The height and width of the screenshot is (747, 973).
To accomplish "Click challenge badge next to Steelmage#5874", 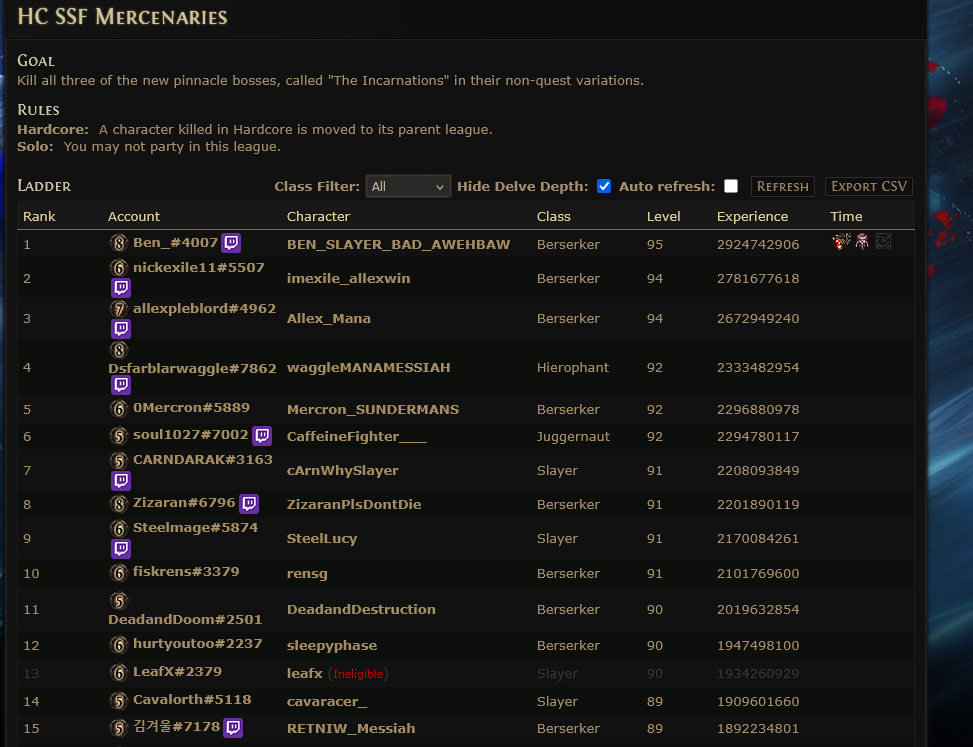I will pyautogui.click(x=119, y=529).
